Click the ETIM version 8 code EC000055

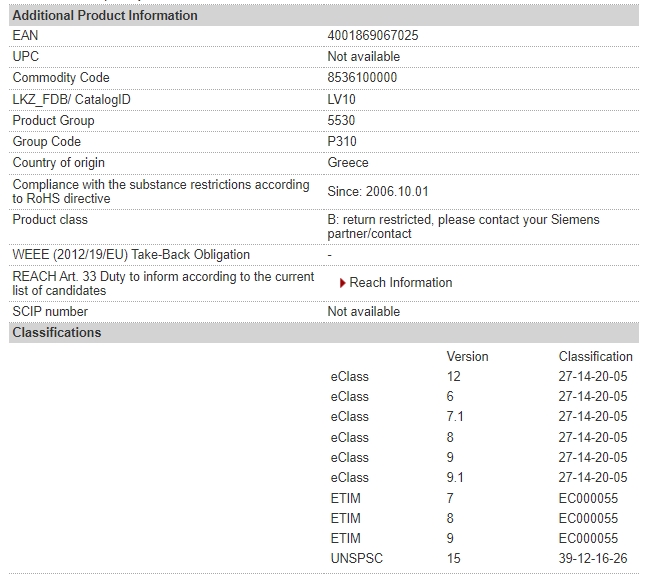pyautogui.click(x=588, y=518)
